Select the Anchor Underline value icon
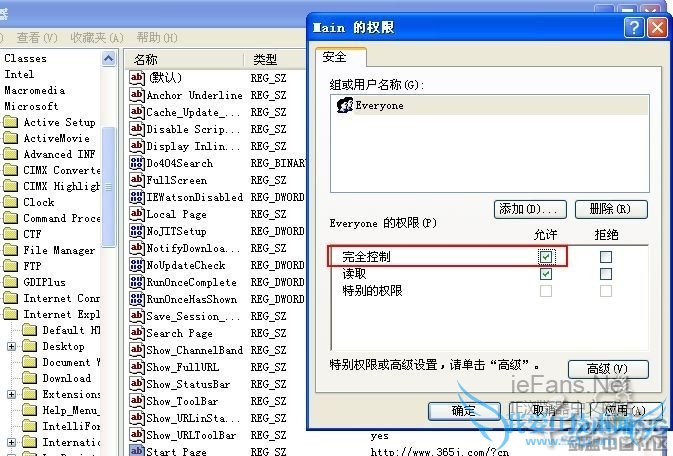 point(137,95)
